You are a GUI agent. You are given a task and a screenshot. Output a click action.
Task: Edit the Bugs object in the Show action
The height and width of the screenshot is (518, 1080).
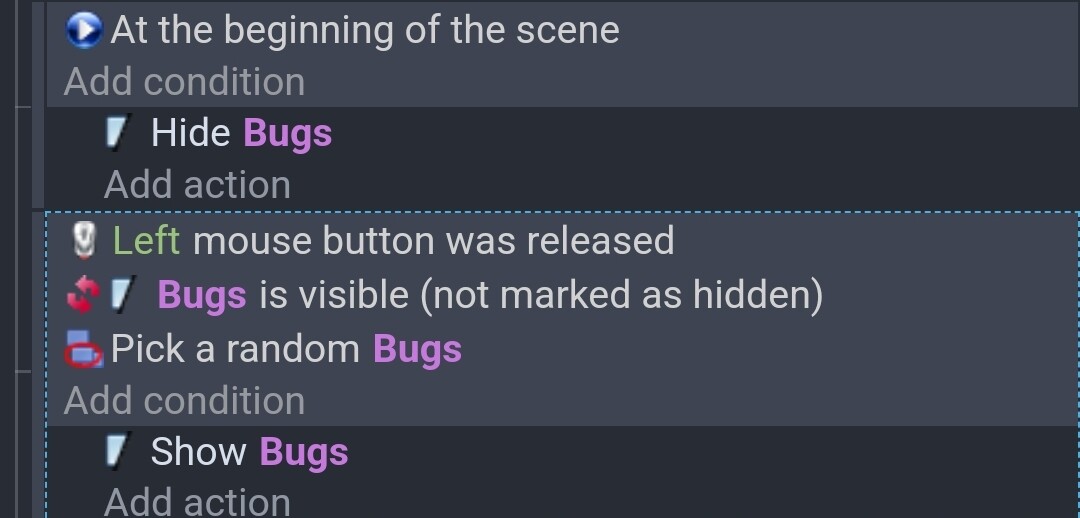coord(304,453)
